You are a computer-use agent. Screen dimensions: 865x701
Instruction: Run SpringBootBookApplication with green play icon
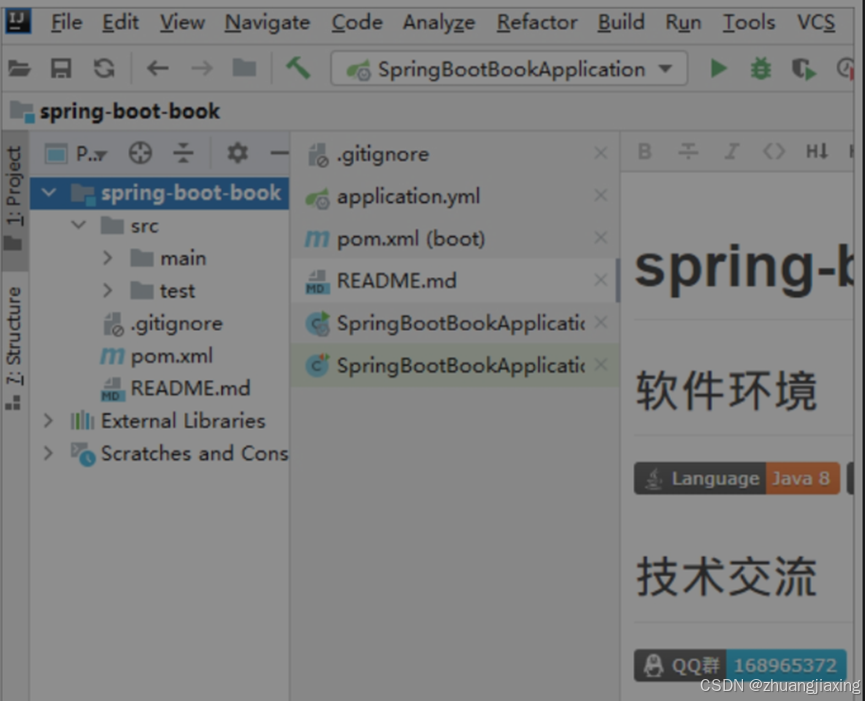pyautogui.click(x=718, y=68)
